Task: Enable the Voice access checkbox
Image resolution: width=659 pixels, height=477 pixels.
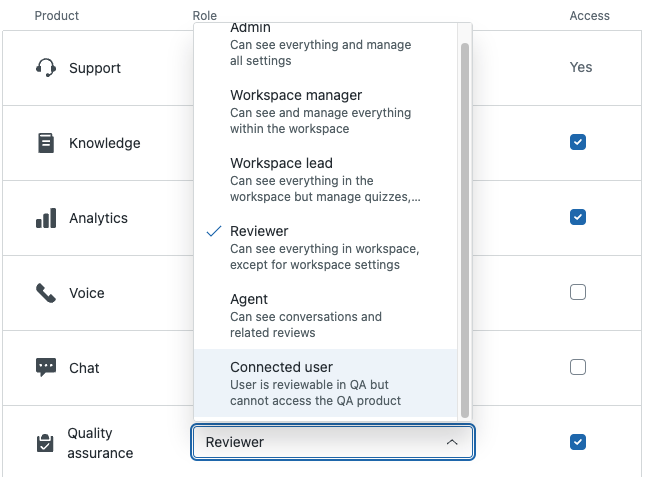Action: click(577, 292)
